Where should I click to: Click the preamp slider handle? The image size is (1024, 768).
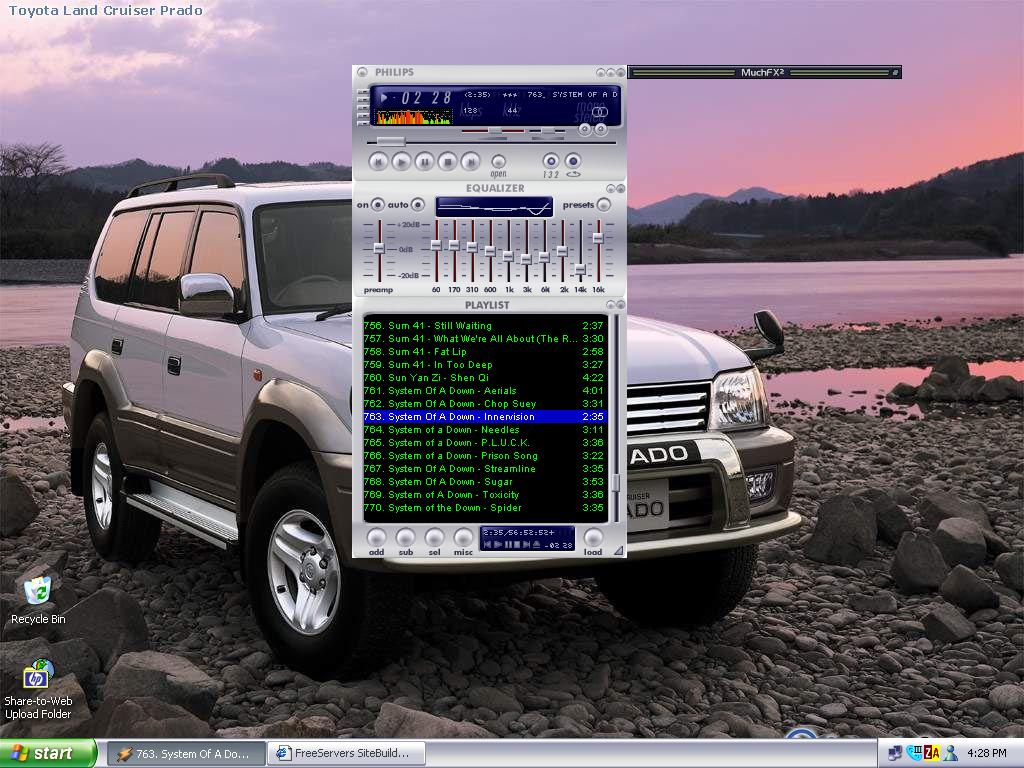(379, 248)
